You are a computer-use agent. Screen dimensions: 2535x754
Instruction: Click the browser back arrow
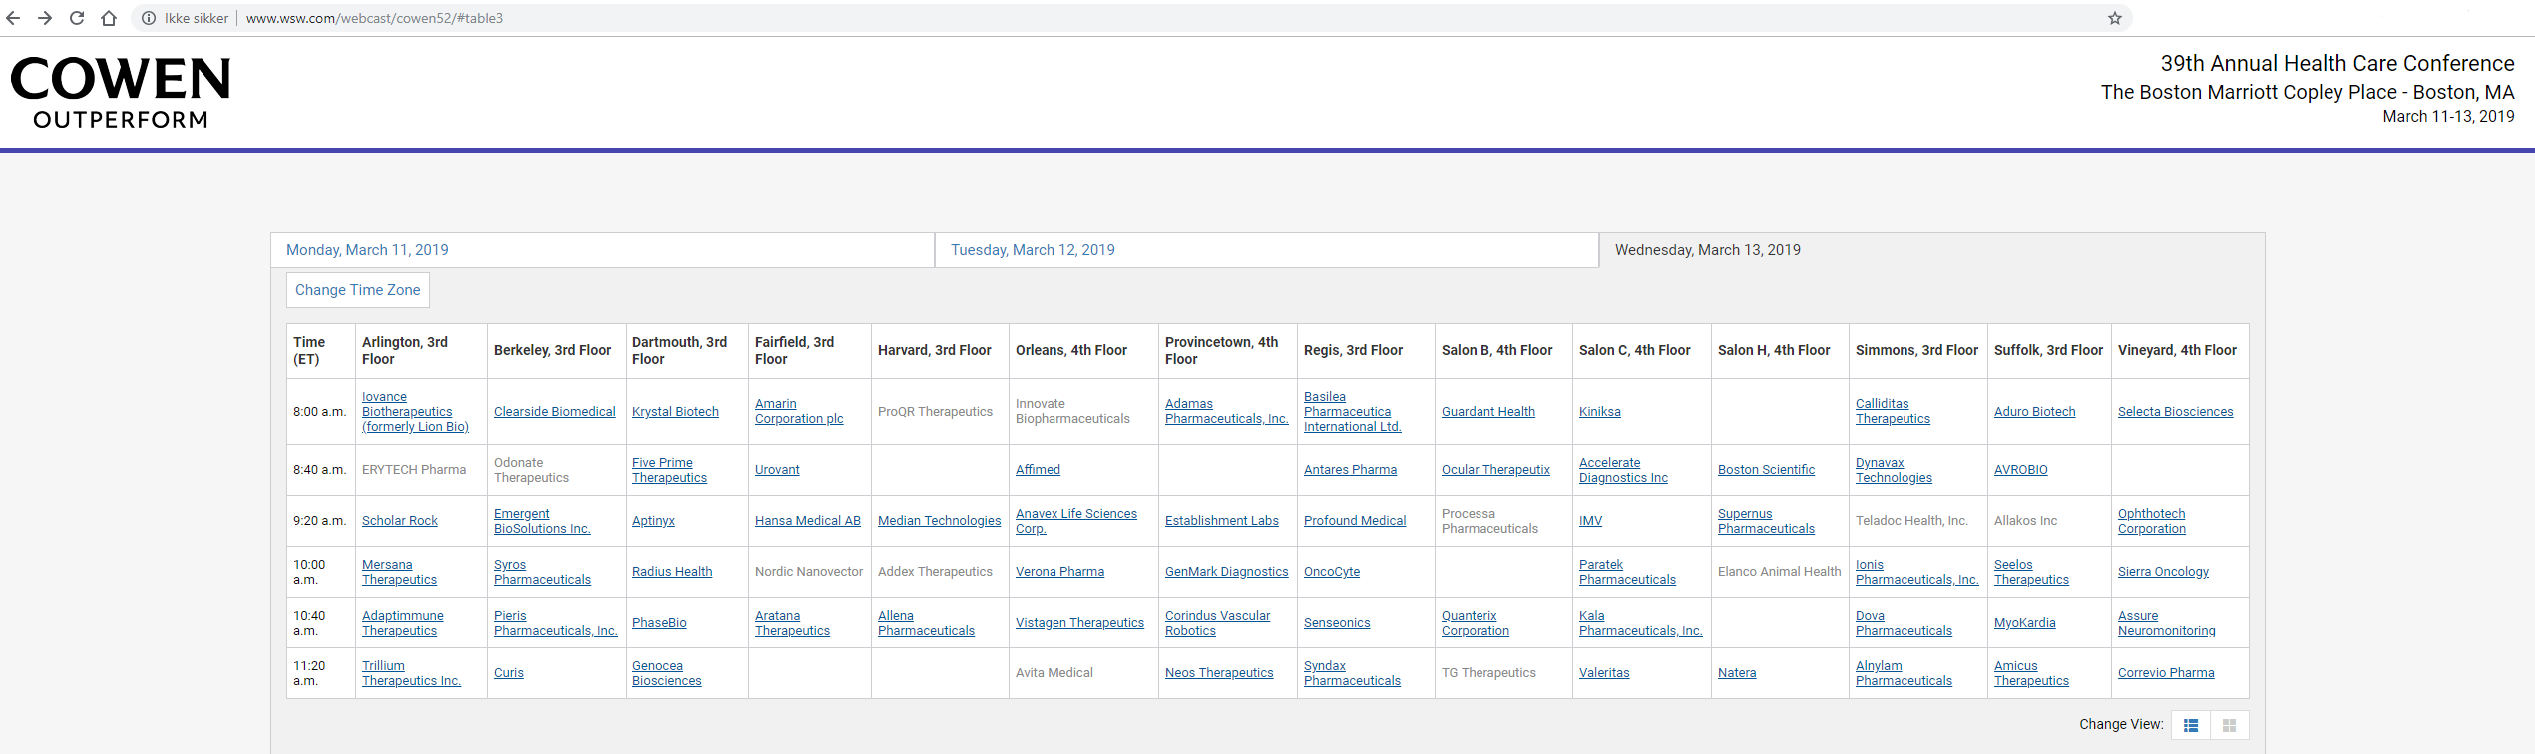[14, 18]
